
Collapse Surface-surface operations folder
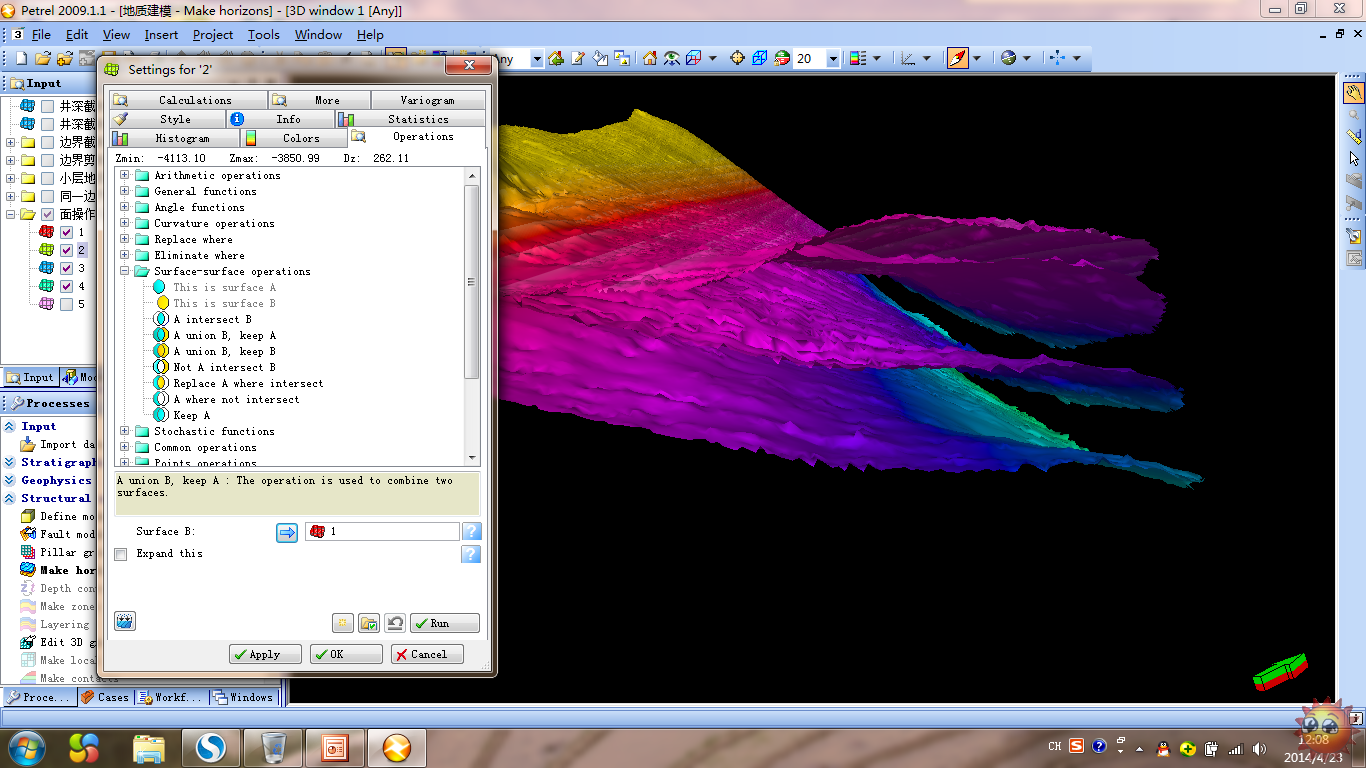tap(125, 271)
